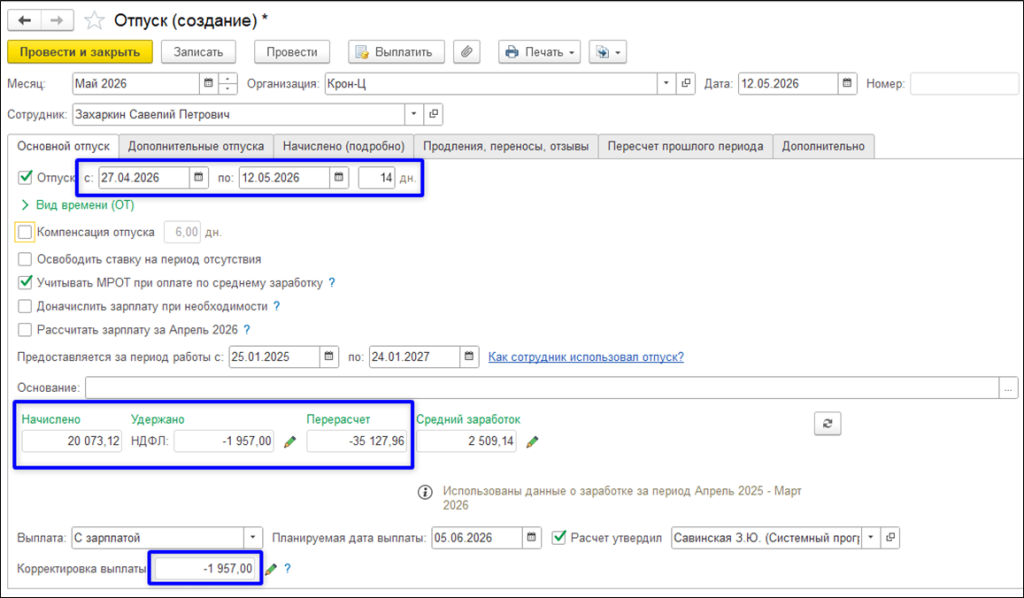Open attached files via paperclip icon
Viewport: 1024px width, 598px height.
tap(466, 52)
